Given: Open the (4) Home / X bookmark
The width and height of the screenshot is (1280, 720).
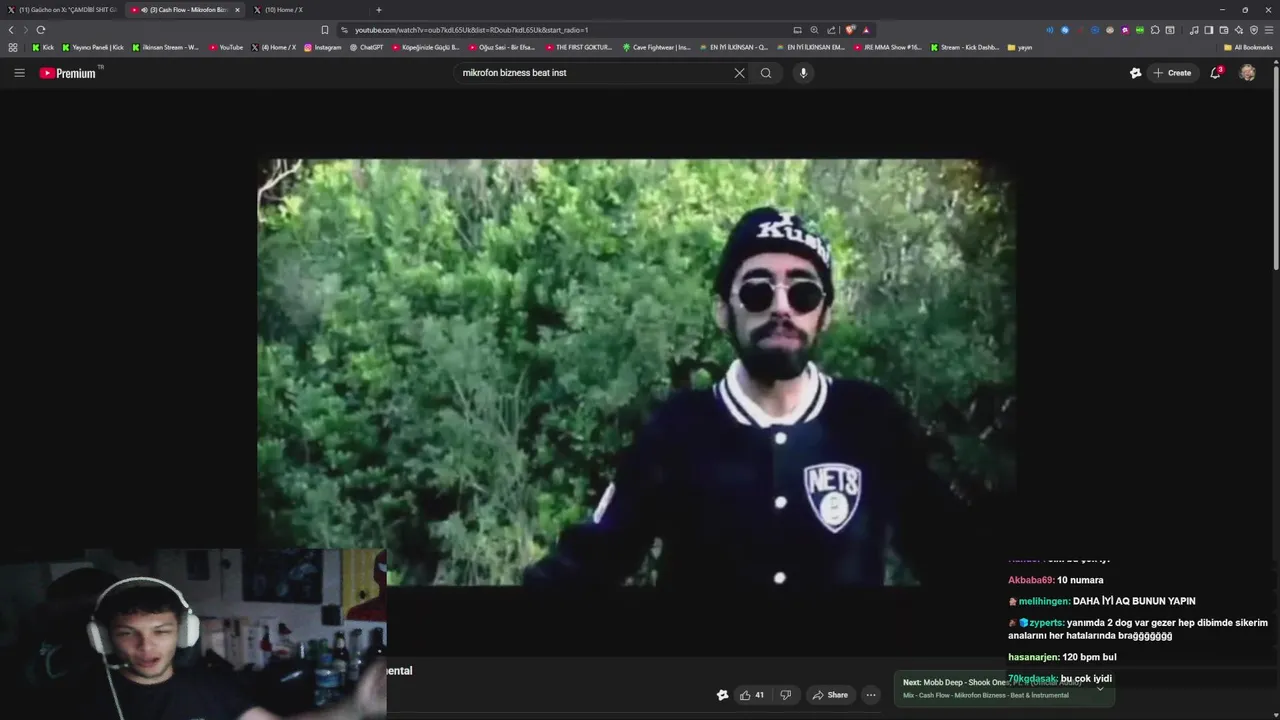Looking at the screenshot, I should pyautogui.click(x=274, y=47).
